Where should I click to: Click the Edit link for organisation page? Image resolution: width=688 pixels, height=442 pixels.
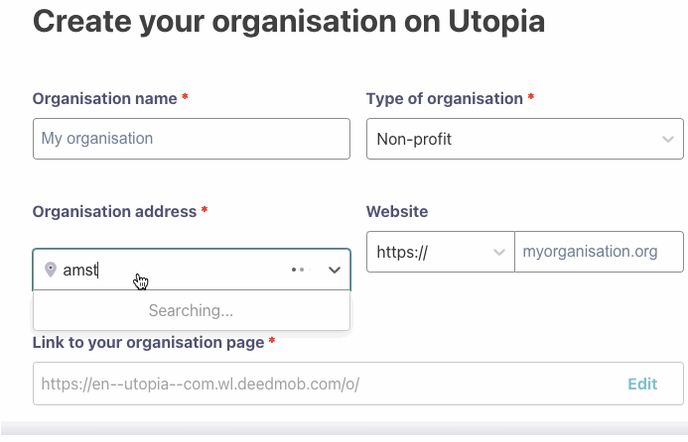(642, 384)
